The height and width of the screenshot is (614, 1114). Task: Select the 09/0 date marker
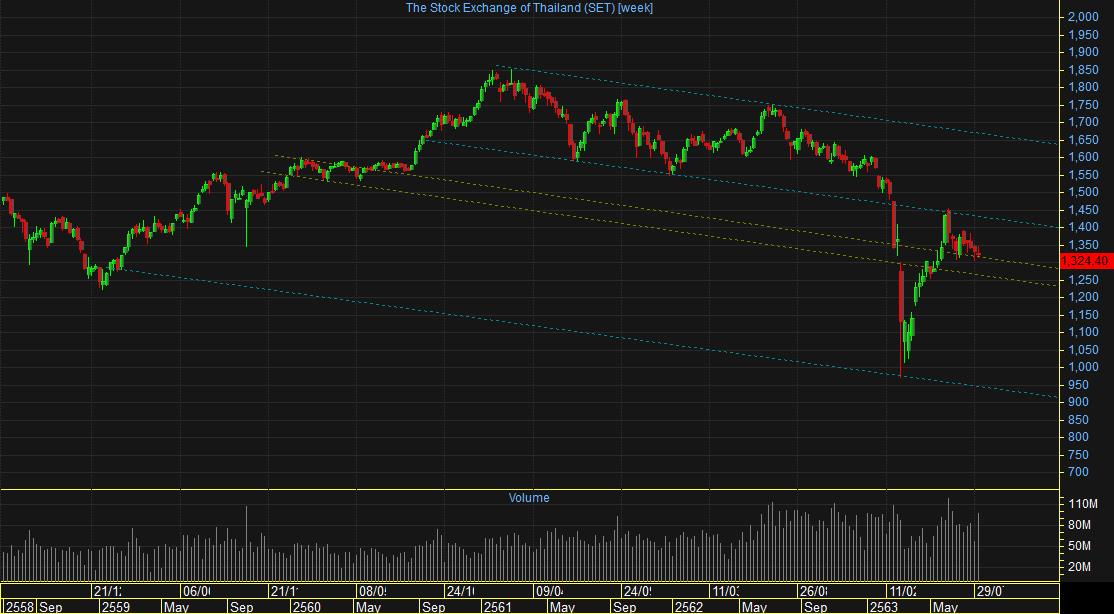tap(549, 591)
